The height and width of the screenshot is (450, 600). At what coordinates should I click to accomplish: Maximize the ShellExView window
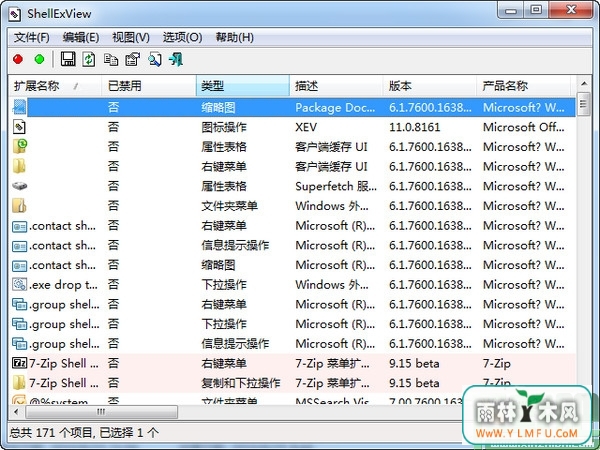[536, 10]
